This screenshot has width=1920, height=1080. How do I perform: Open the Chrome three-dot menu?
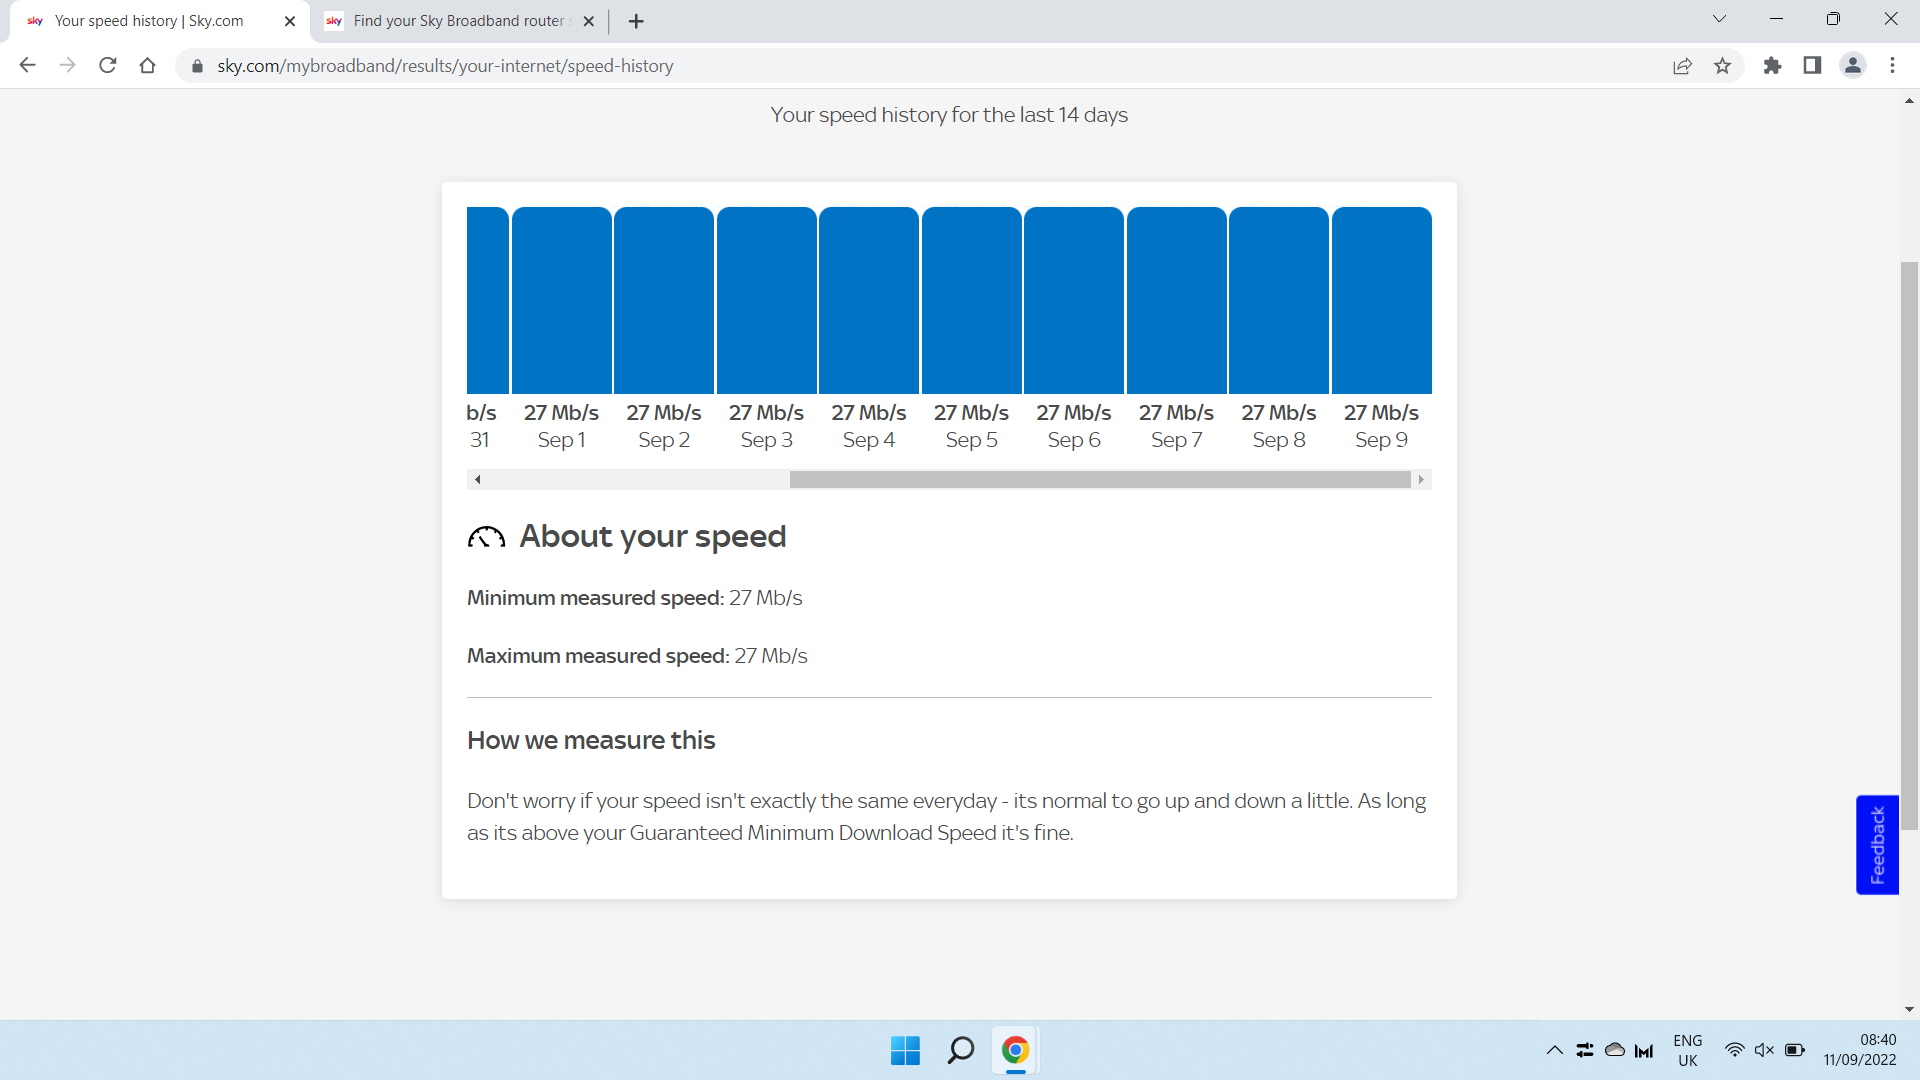click(x=1892, y=66)
